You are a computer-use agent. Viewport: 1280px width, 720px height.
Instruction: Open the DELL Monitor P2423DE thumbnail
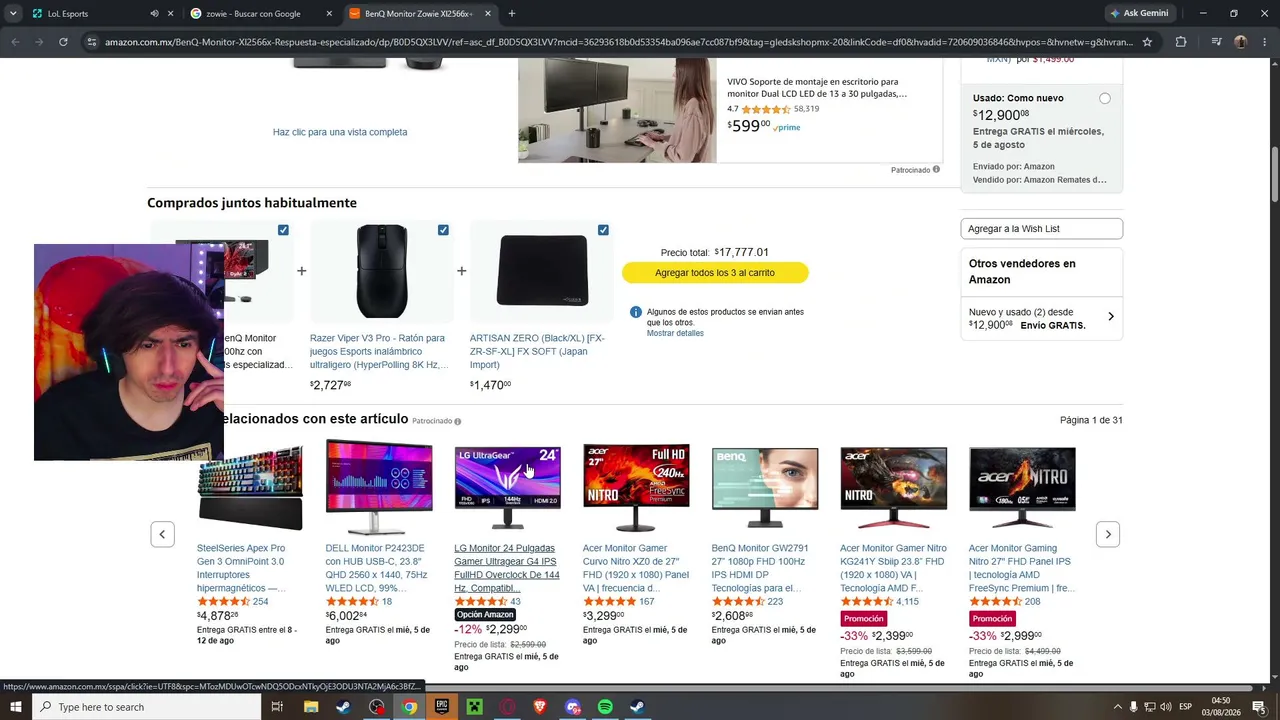click(x=379, y=488)
